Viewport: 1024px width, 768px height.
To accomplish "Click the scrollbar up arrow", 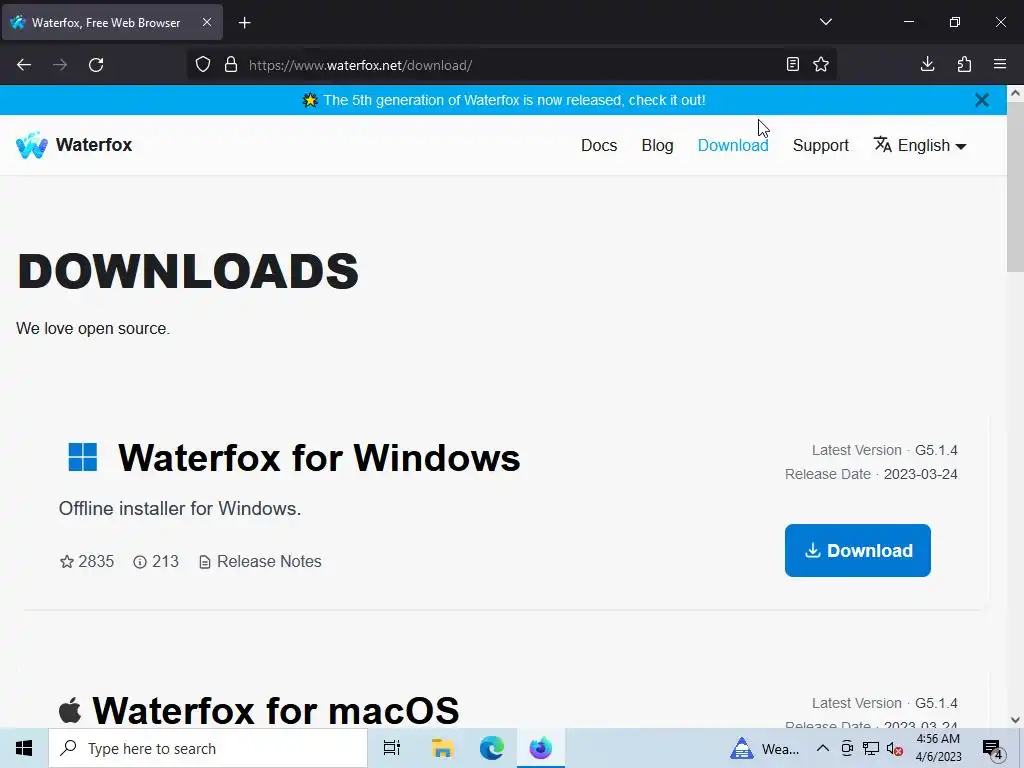I will [x=1015, y=93].
